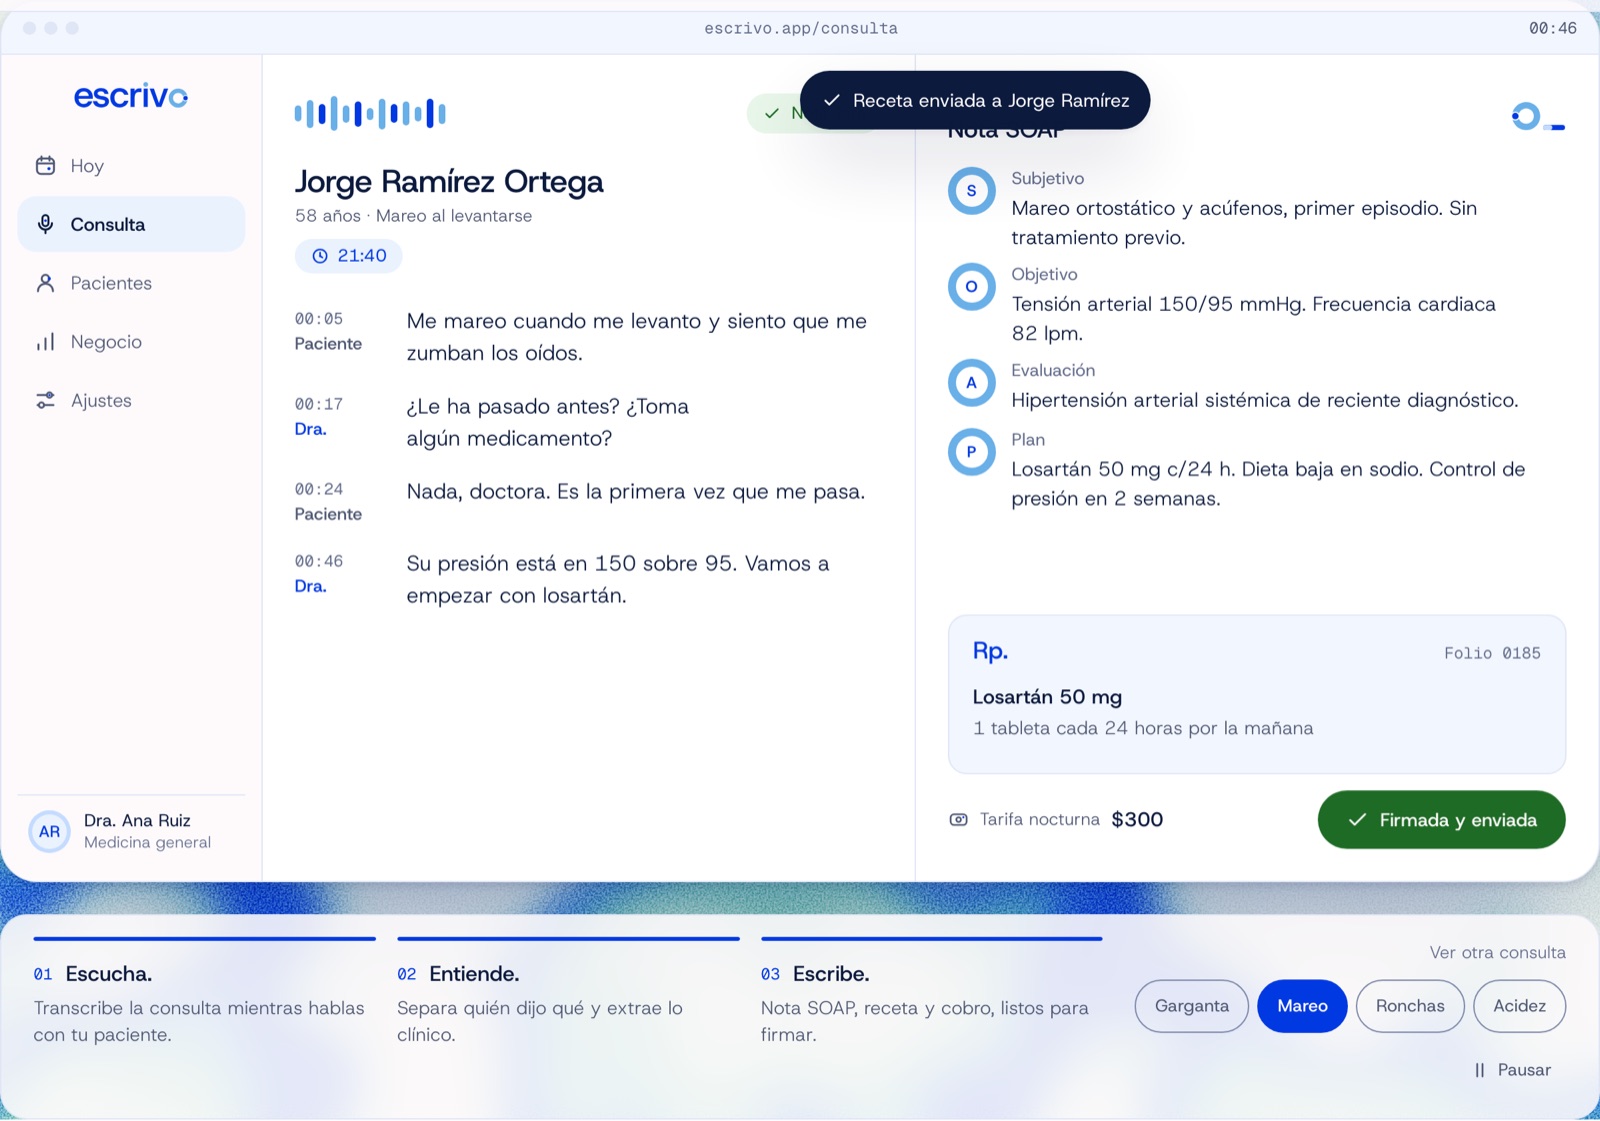This screenshot has height=1121, width=1600.
Task: Click the Evaluación A badge
Action: (971, 383)
